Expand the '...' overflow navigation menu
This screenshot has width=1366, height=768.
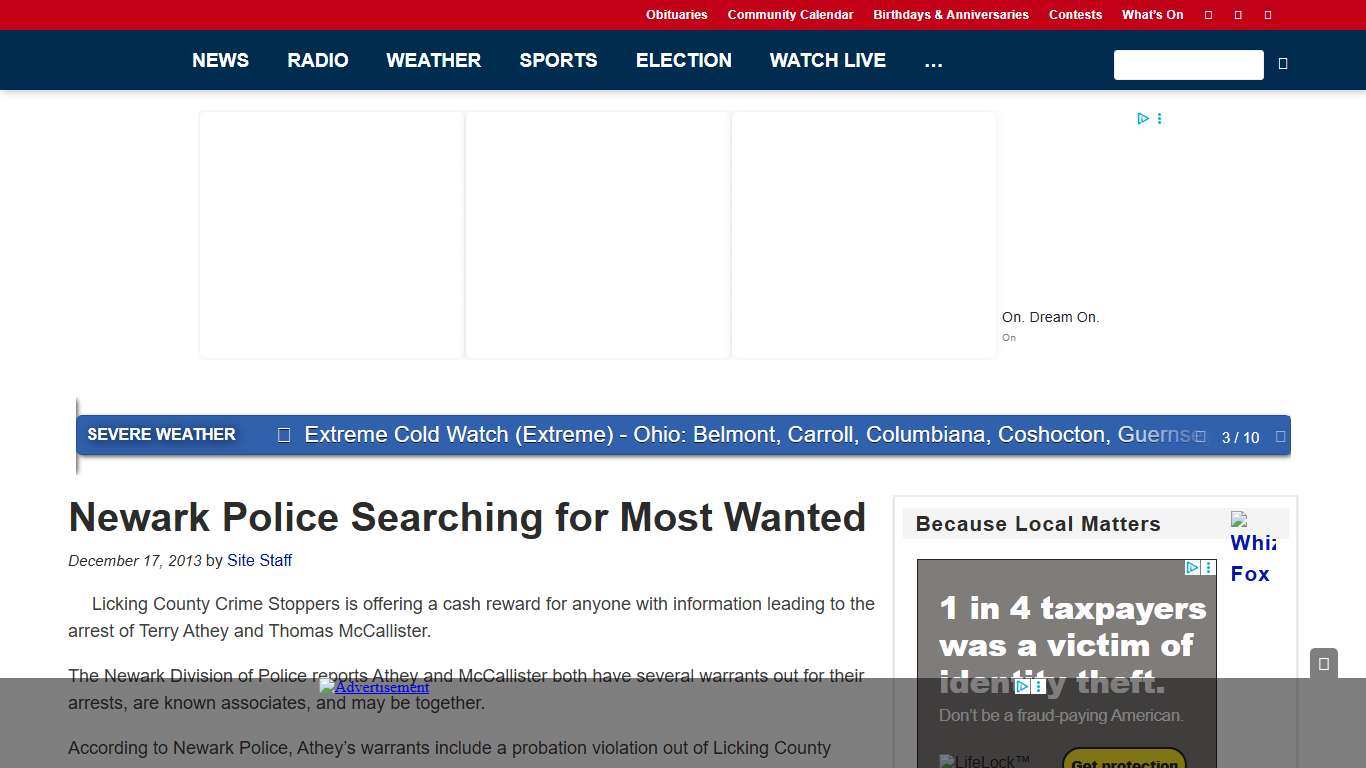point(933,61)
